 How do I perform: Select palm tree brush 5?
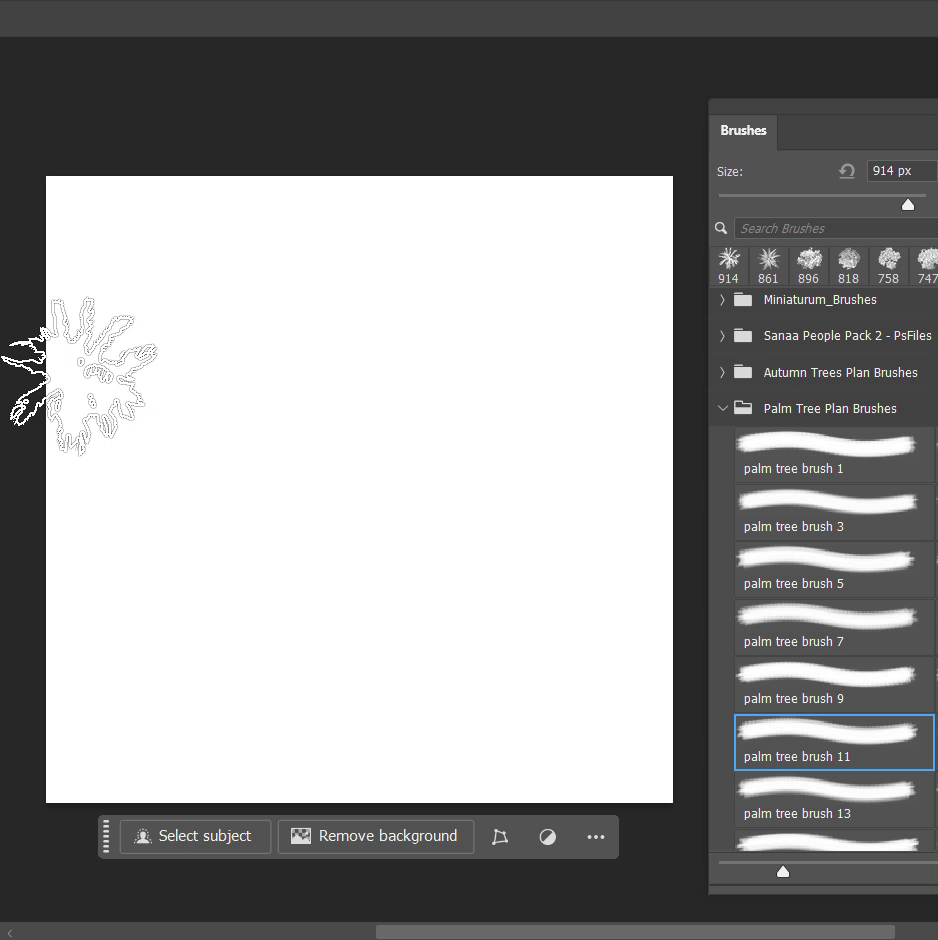click(834, 570)
